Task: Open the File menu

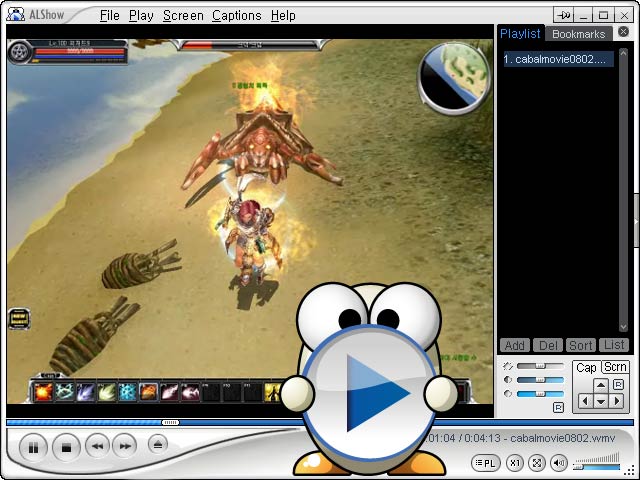Action: [x=109, y=16]
